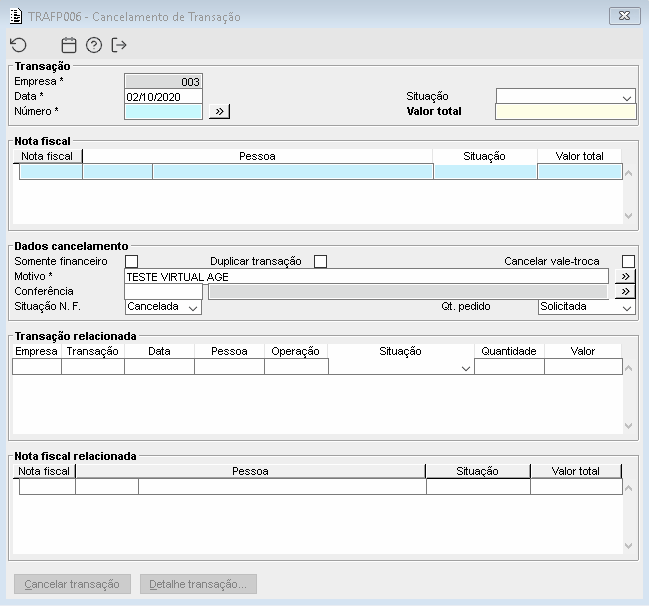The width and height of the screenshot is (649, 606).
Task: Click scroll down arrow in Nota fiscal grid
Action: 628,215
